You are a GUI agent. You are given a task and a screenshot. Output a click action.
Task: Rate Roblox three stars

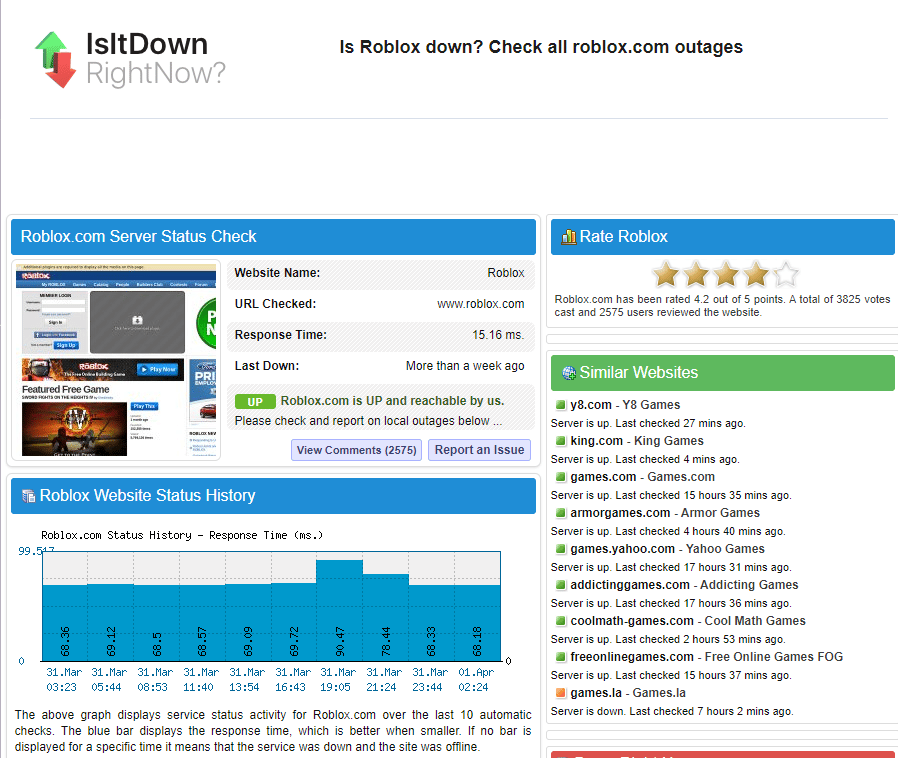point(726,274)
